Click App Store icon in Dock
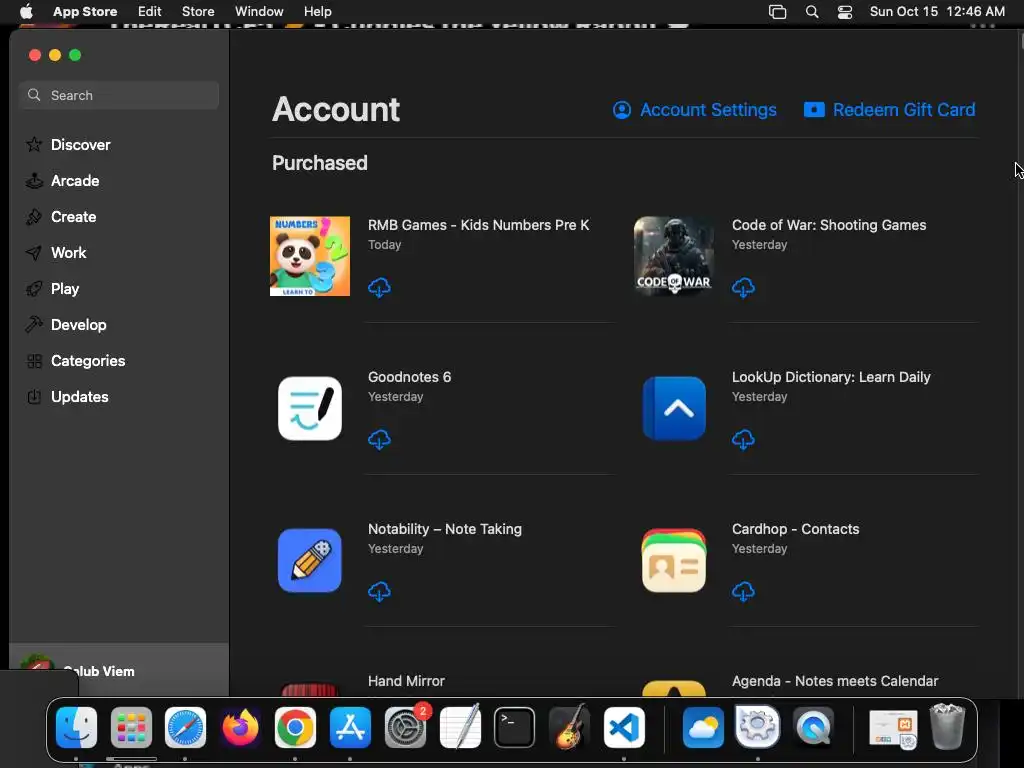The height and width of the screenshot is (768, 1024). [350, 727]
